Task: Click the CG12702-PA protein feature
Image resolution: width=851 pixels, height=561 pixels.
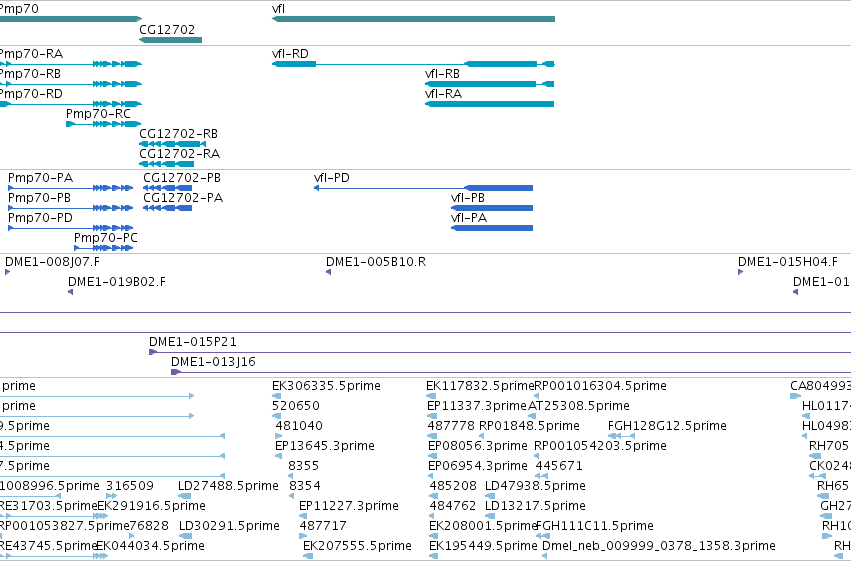Action: 168,208
